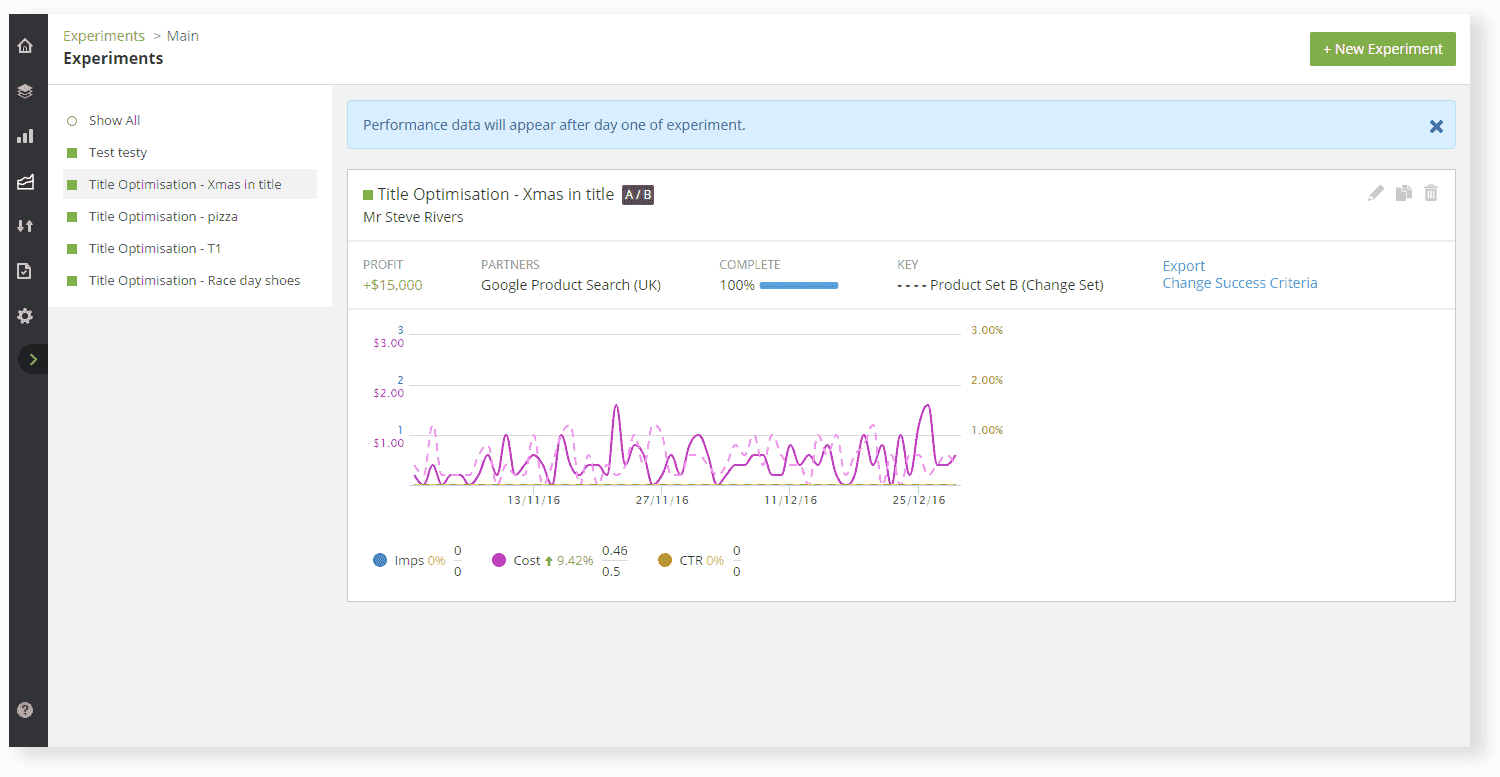The width and height of the screenshot is (1500, 777).
Task: Dismiss the performance data notice
Action: (x=1436, y=126)
